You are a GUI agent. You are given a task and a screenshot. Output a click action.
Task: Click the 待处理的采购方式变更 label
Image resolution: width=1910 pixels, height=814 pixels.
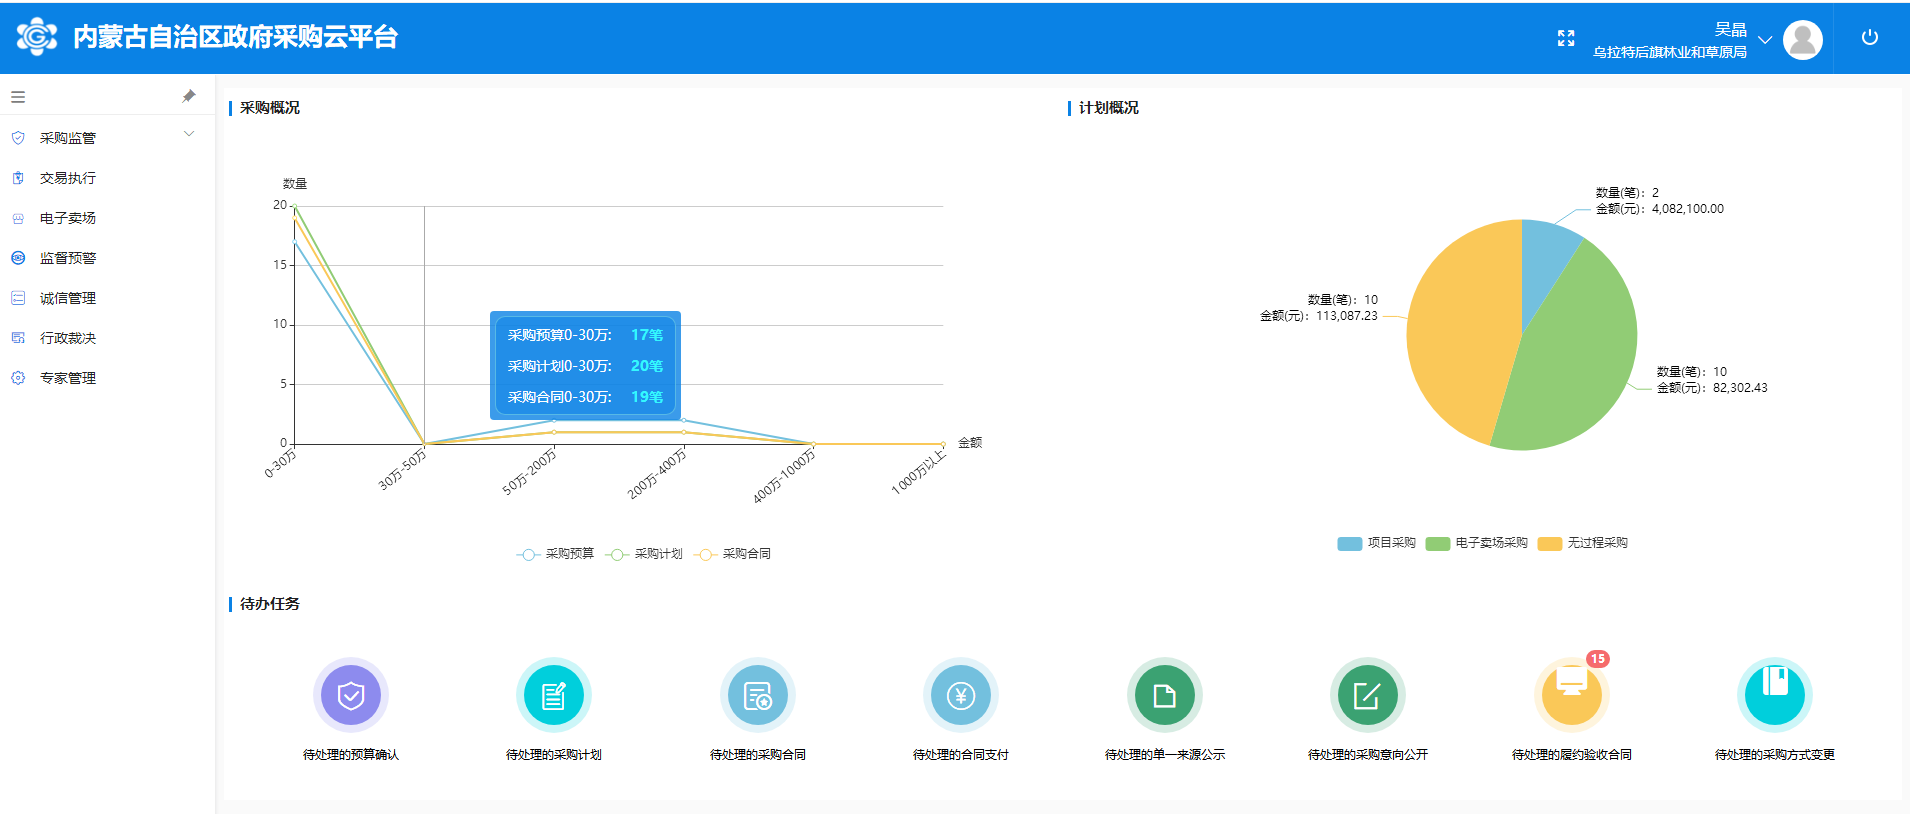tap(1775, 755)
